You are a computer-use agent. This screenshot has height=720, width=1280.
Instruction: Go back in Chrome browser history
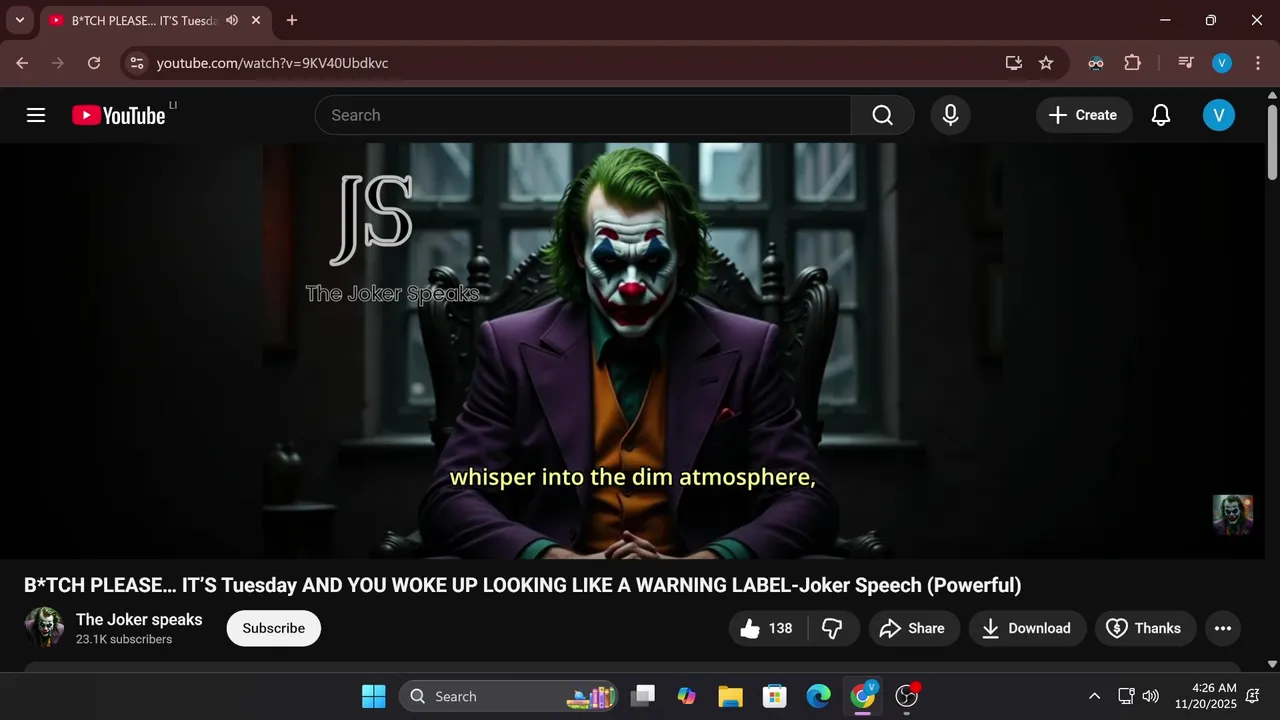pos(22,63)
